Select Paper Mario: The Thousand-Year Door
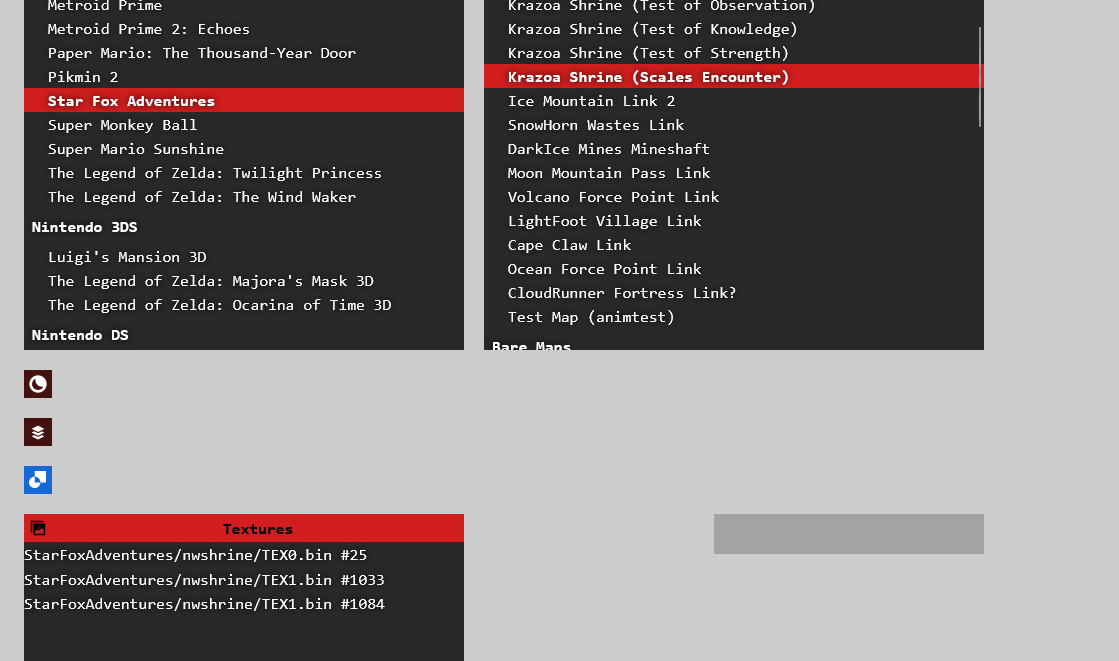The width and height of the screenshot is (1119, 661). click(244, 53)
